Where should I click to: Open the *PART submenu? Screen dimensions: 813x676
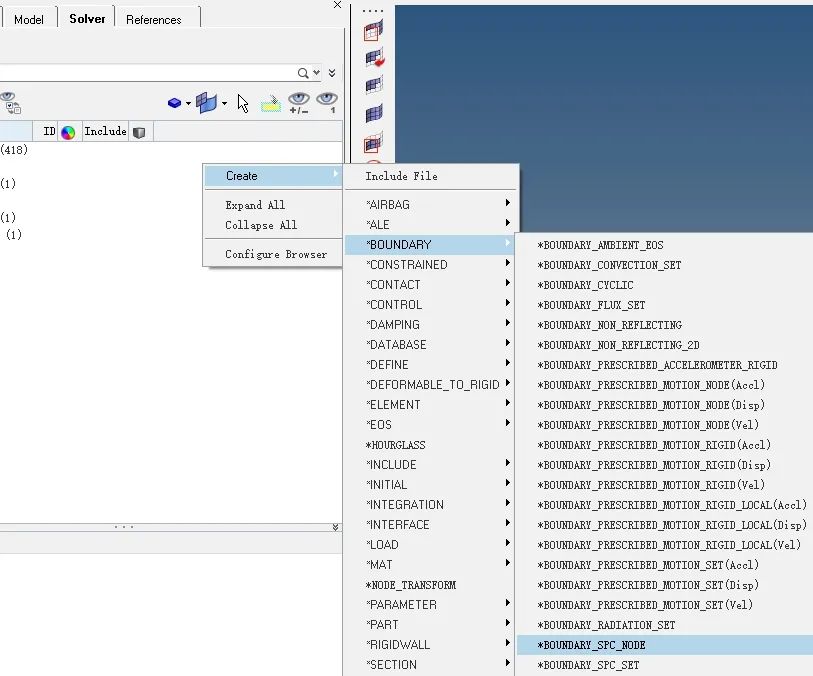[x=431, y=625]
